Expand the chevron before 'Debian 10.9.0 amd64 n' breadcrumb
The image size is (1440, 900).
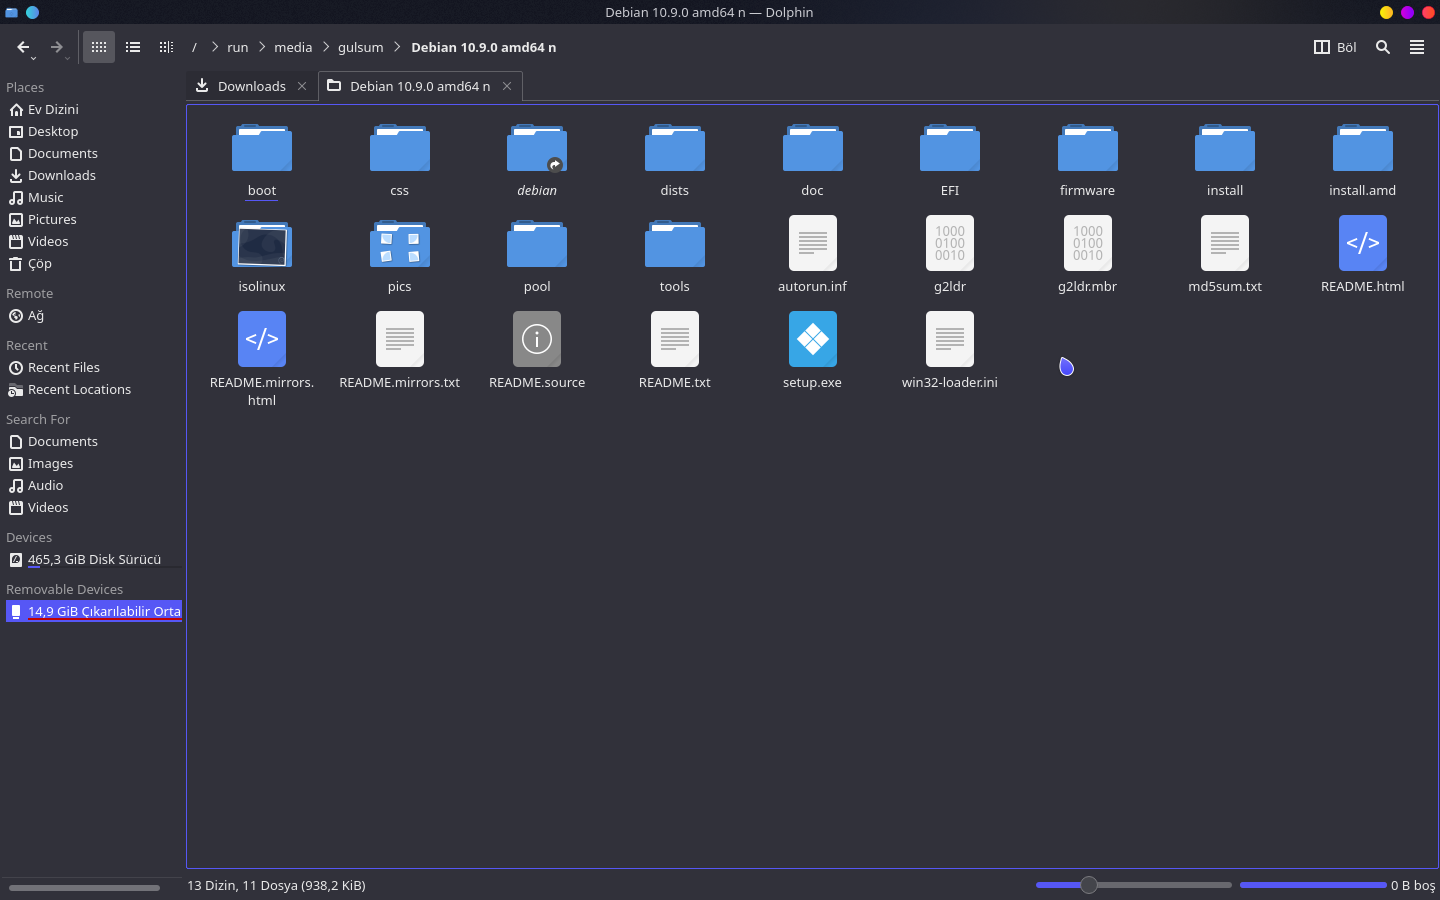coord(398,47)
